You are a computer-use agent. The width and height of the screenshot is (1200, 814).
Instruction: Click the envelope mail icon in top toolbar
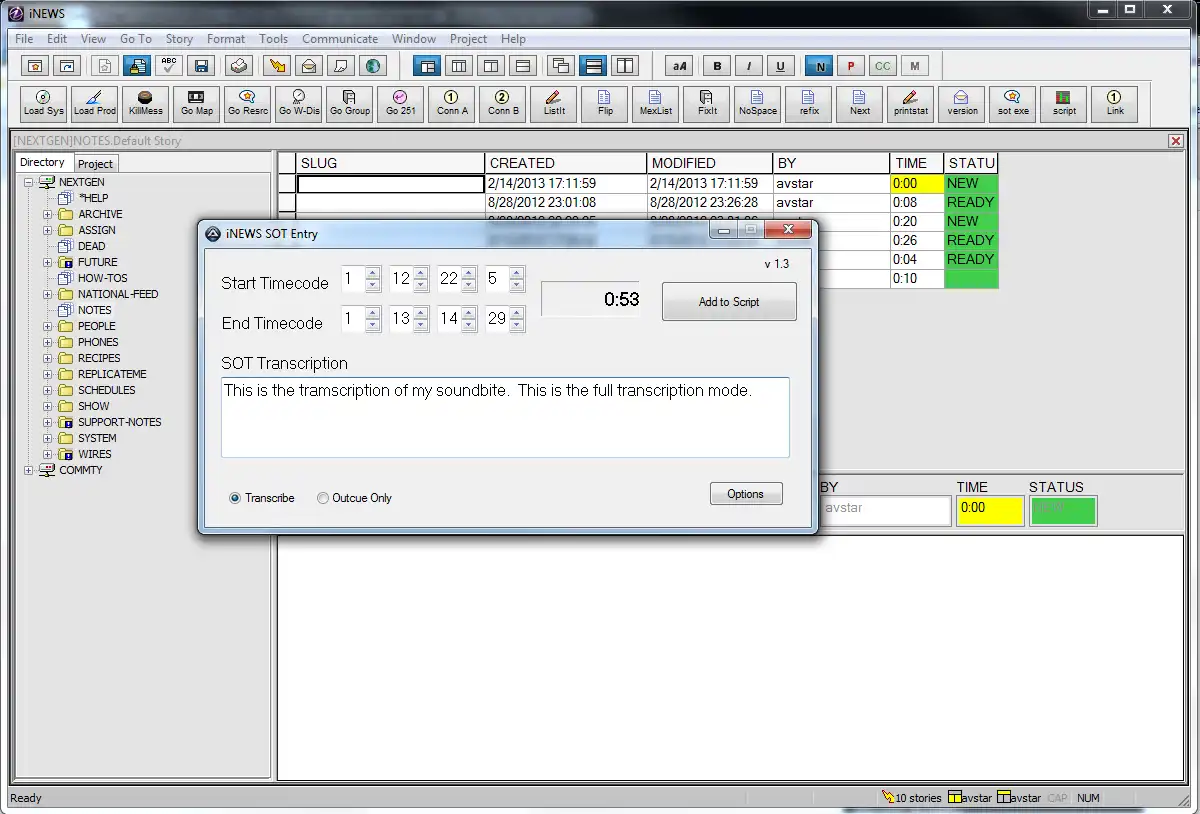click(x=309, y=66)
